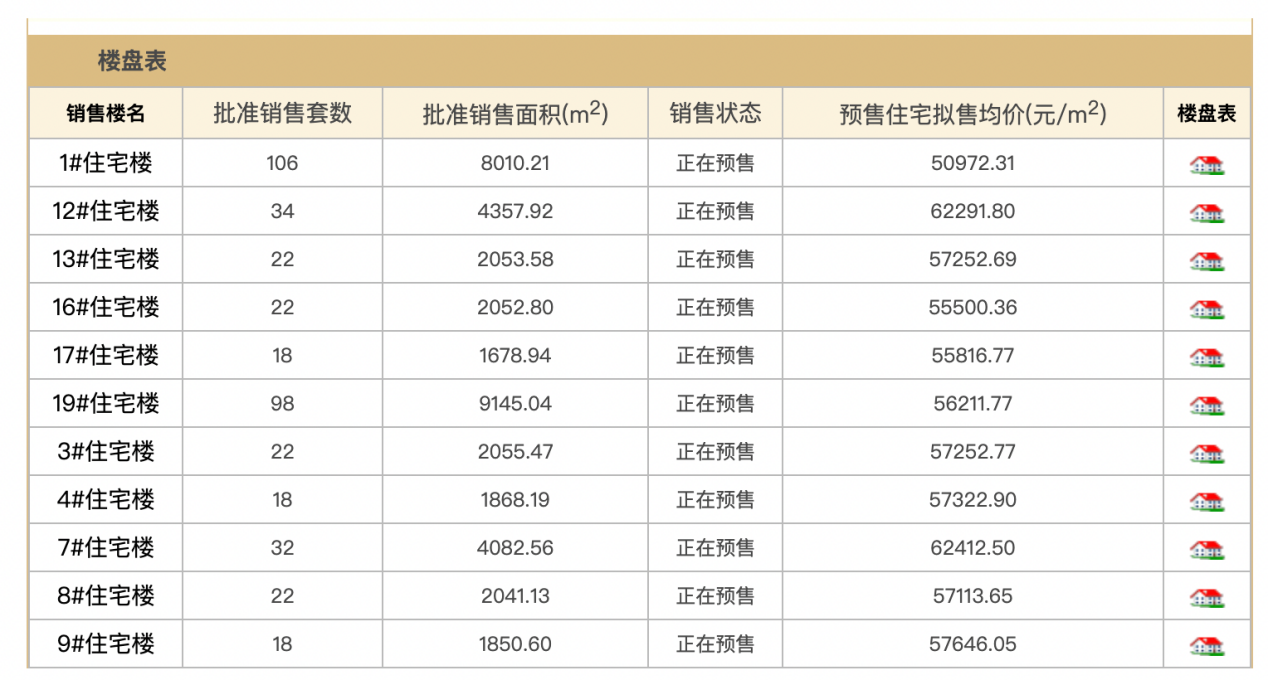Open the house icon for 16#住宅楼

(x=1207, y=308)
